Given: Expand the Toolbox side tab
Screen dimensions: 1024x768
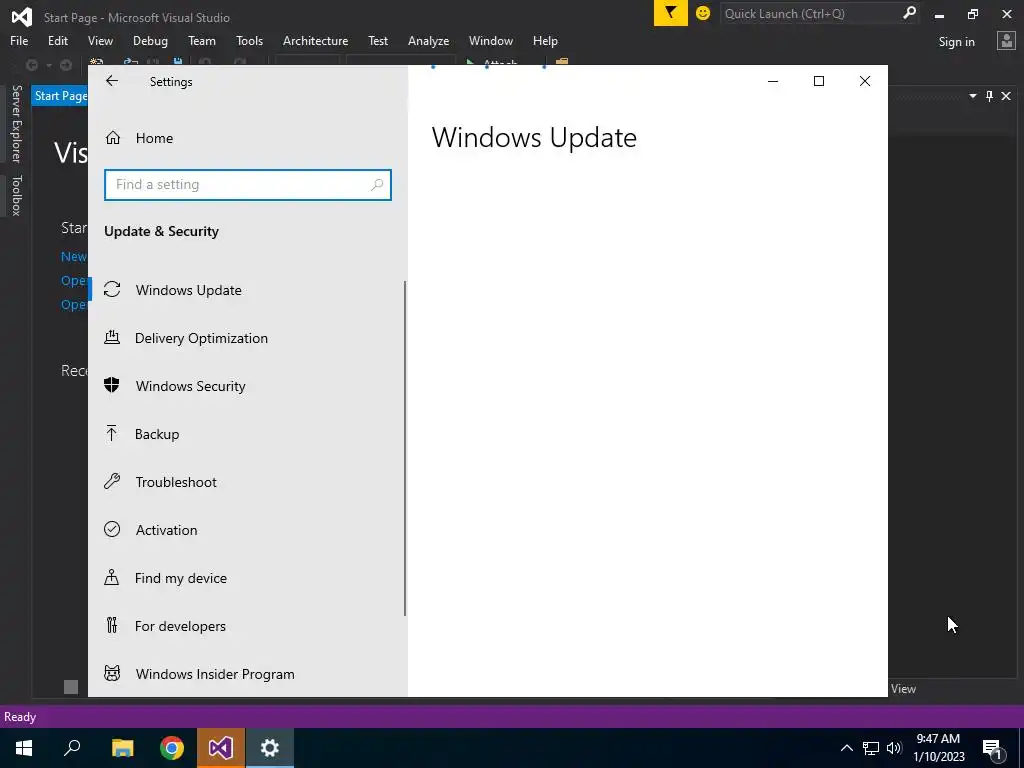Looking at the screenshot, I should coord(16,195).
